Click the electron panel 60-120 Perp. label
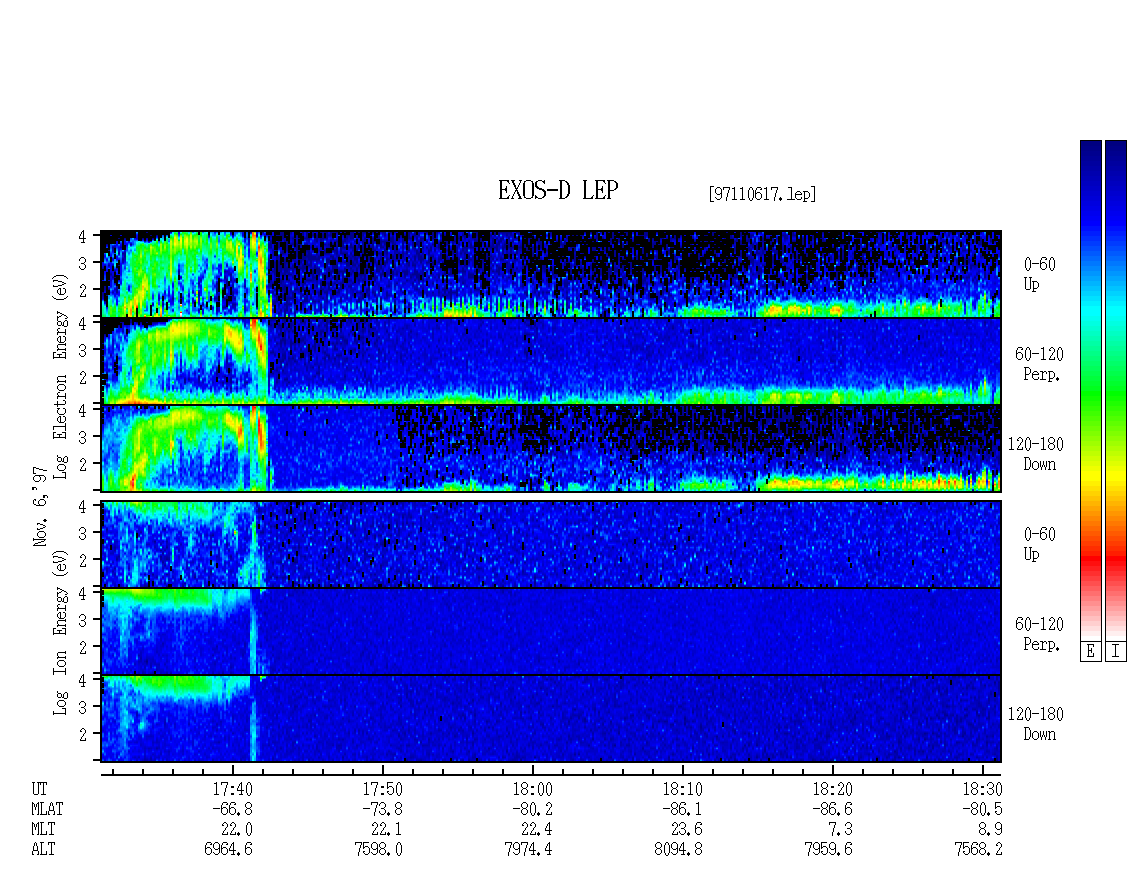Screen dimensions: 1130x875 (1039, 364)
